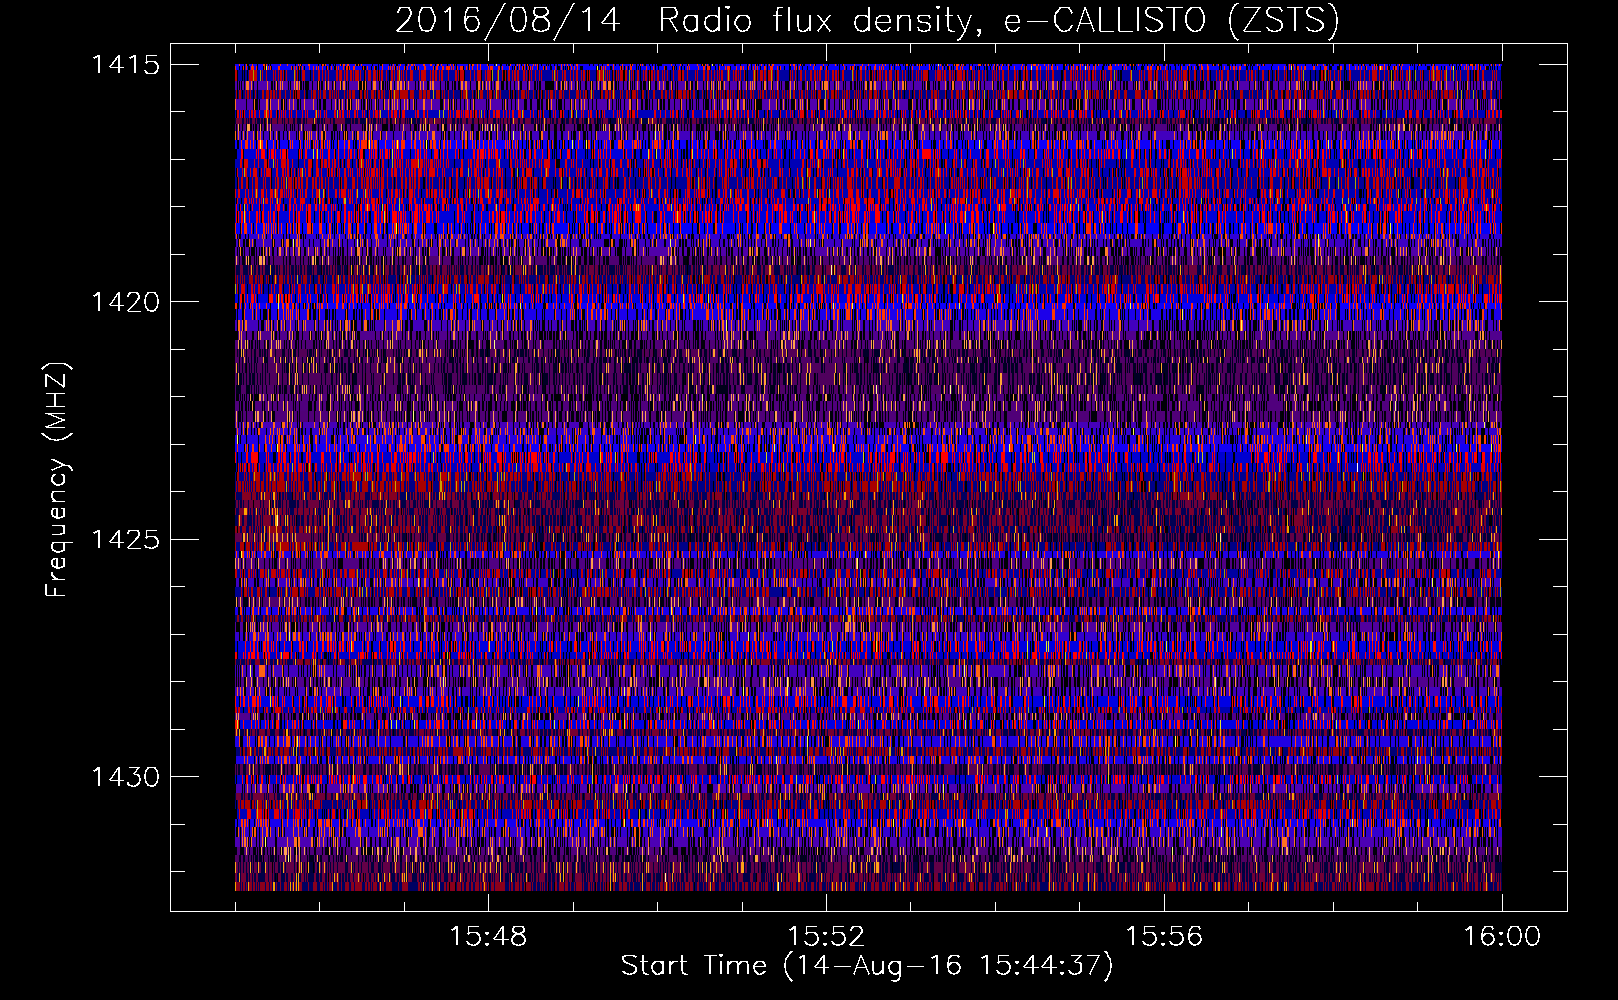
Task: Select the 1425 frequency axis label
Action: (126, 540)
